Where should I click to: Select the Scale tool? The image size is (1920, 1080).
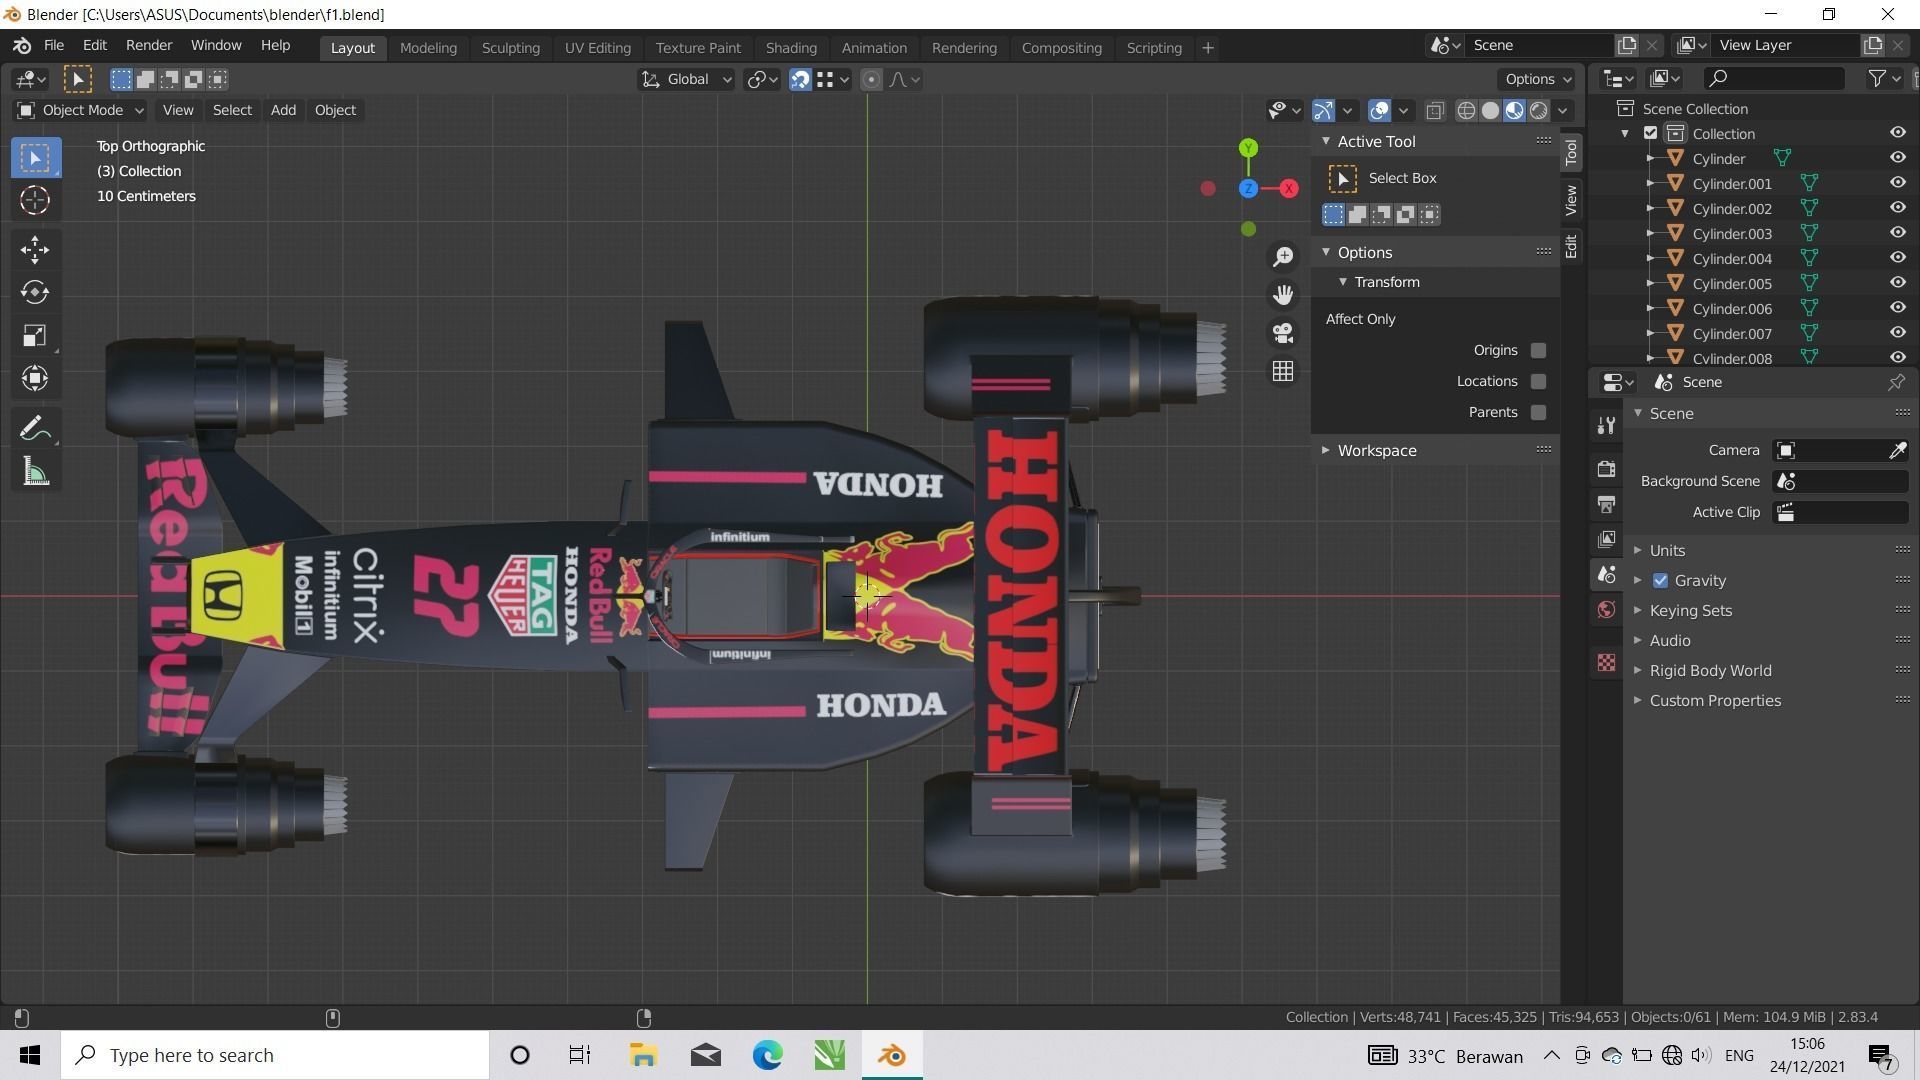[x=35, y=335]
